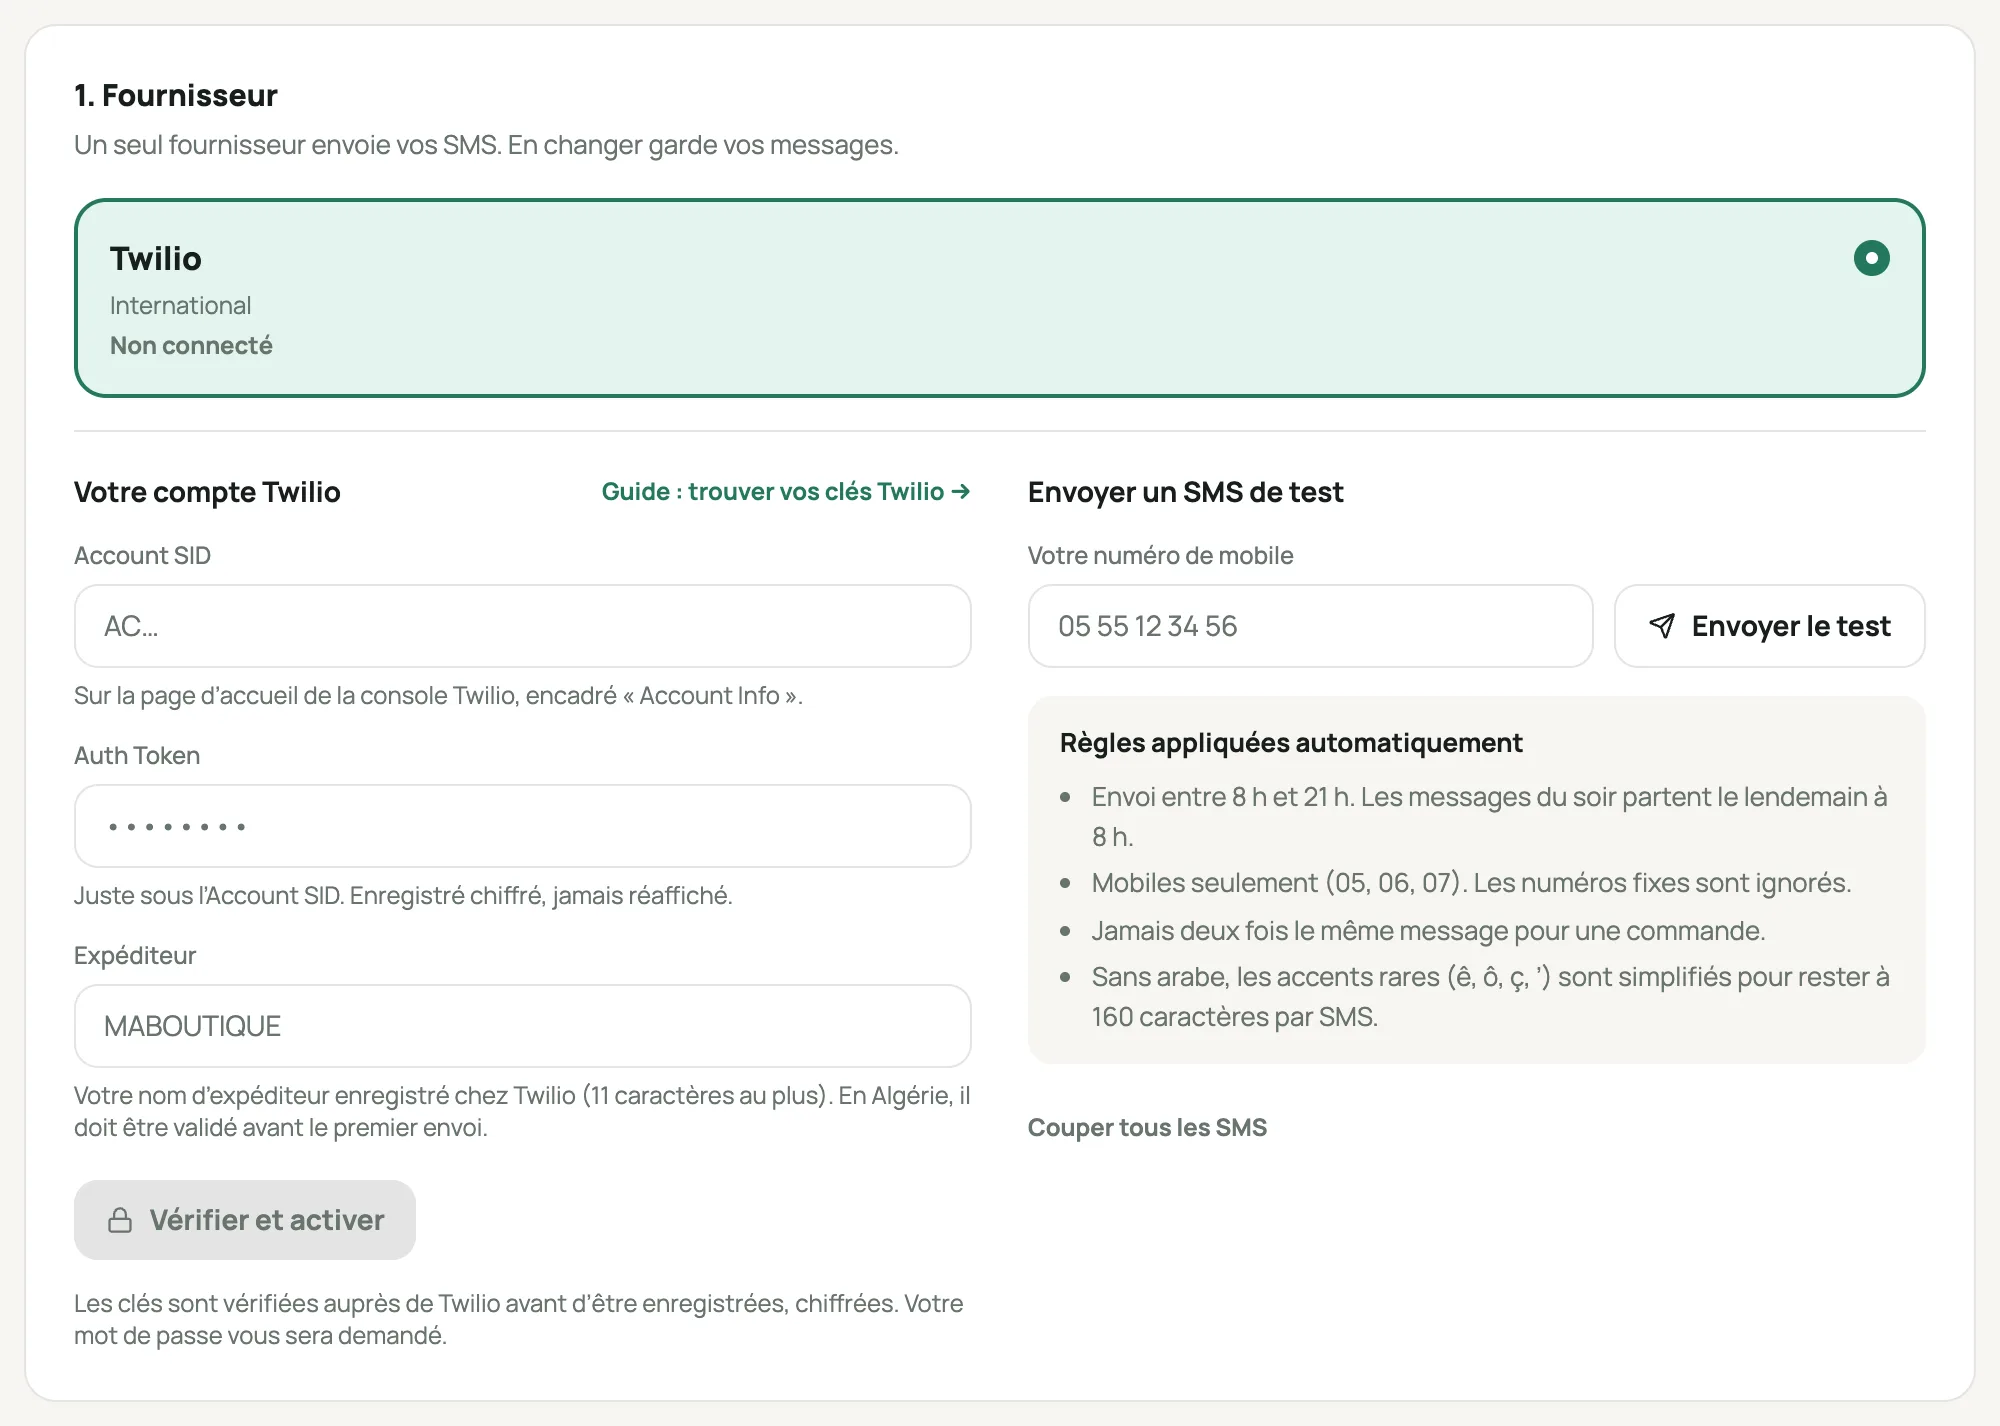Viewport: 2000px width, 1426px height.
Task: Click the Vérifier et activer button
Action: 245,1220
